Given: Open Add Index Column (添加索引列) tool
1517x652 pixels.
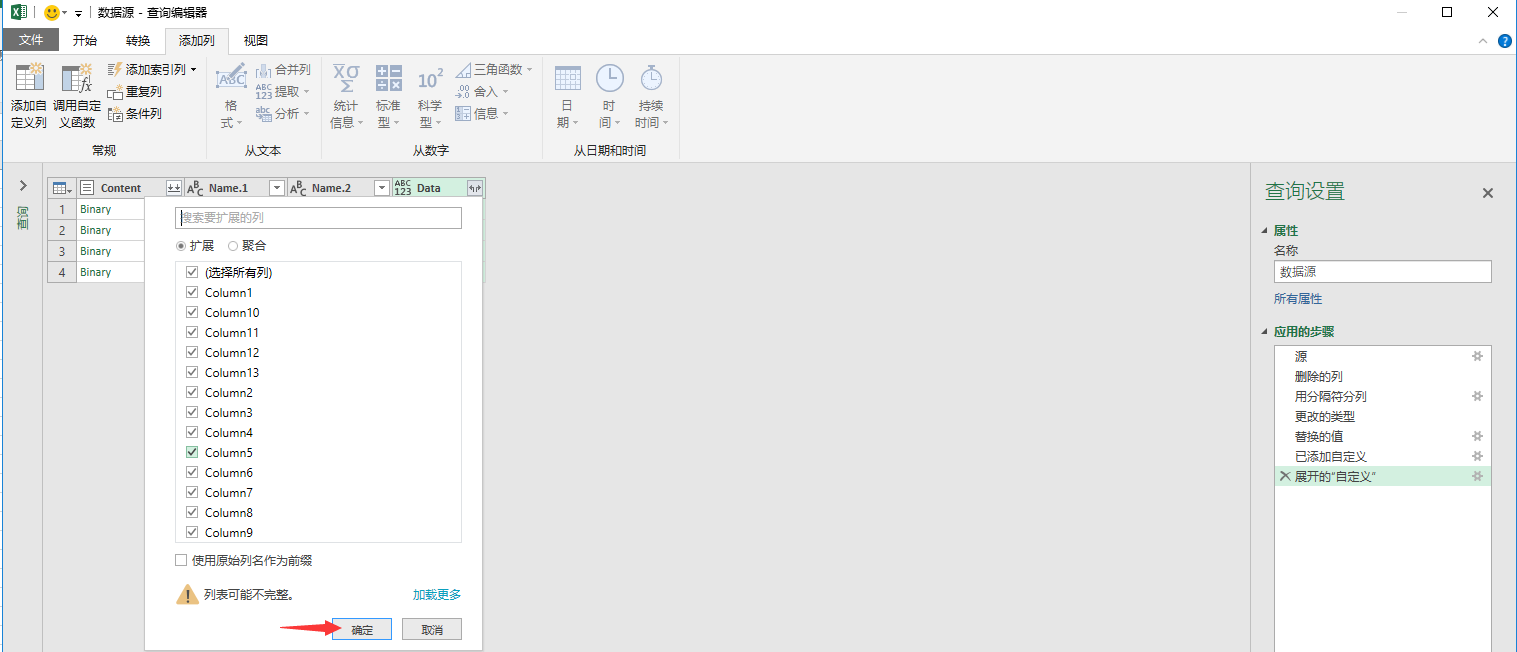Looking at the screenshot, I should point(152,69).
